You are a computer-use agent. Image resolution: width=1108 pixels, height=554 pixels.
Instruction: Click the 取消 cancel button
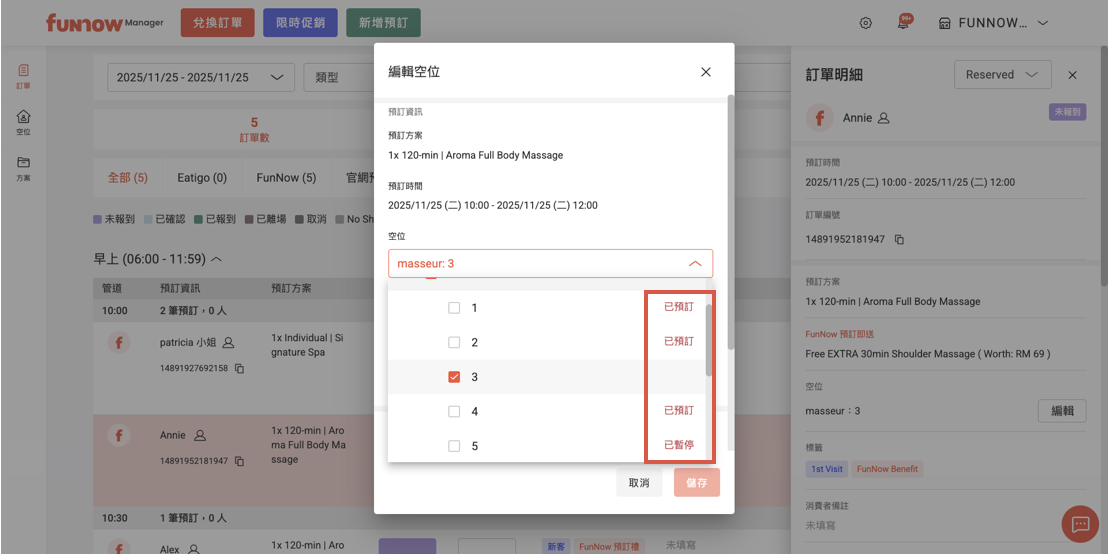pyautogui.click(x=639, y=482)
